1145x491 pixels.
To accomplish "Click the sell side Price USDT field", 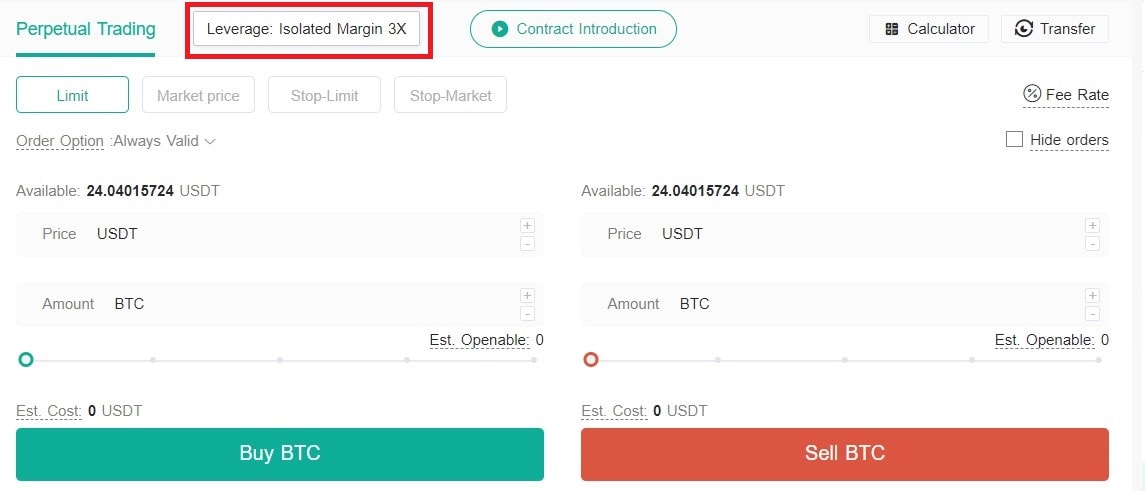I will point(845,235).
